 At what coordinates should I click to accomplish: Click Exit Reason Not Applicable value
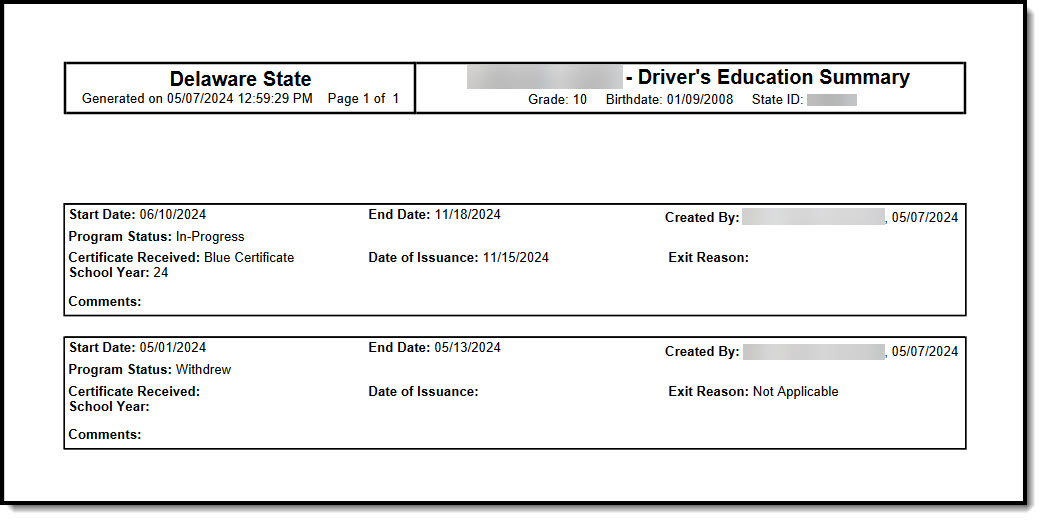(x=795, y=392)
